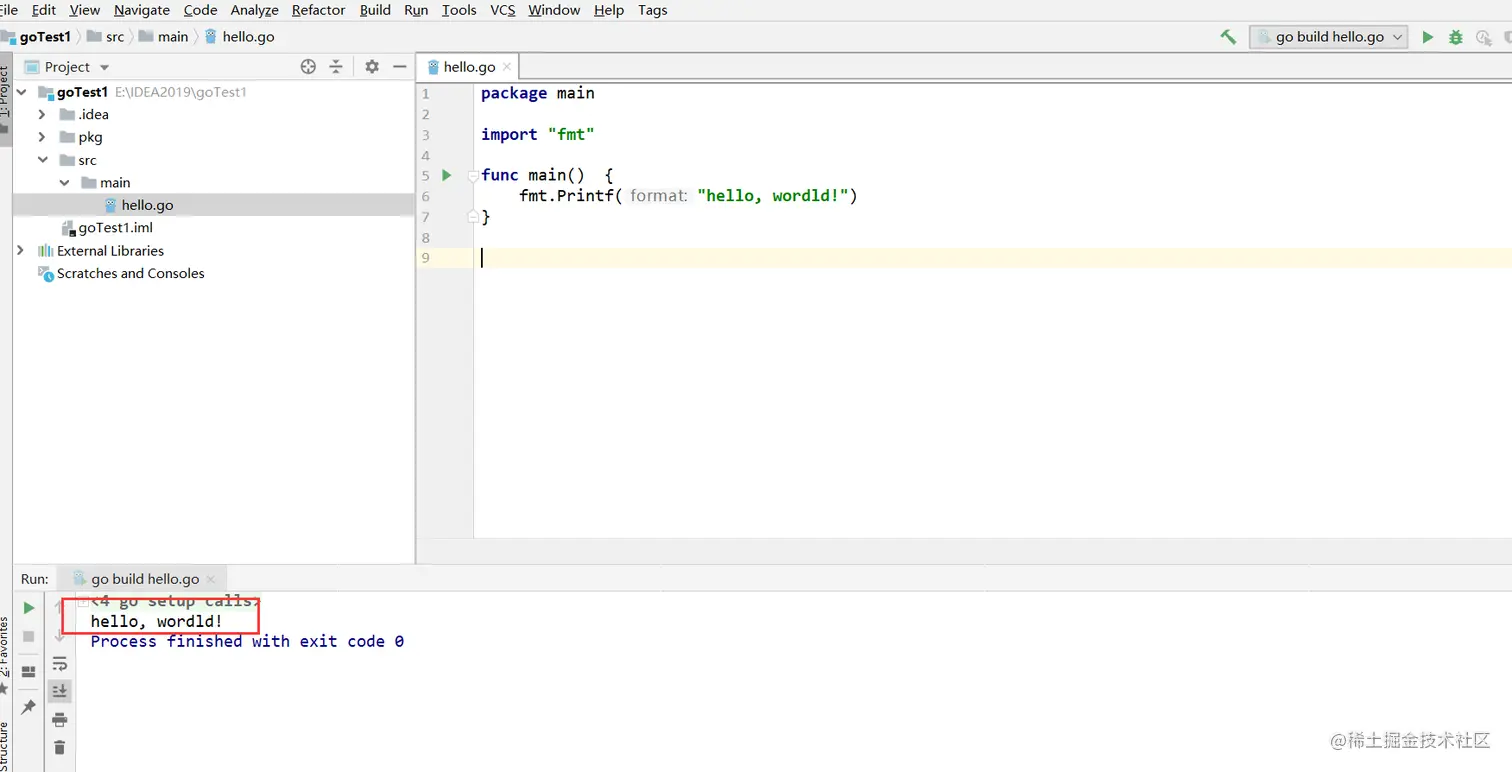This screenshot has width=1512, height=772.
Task: Clear console output with the trash icon
Action: (x=59, y=747)
